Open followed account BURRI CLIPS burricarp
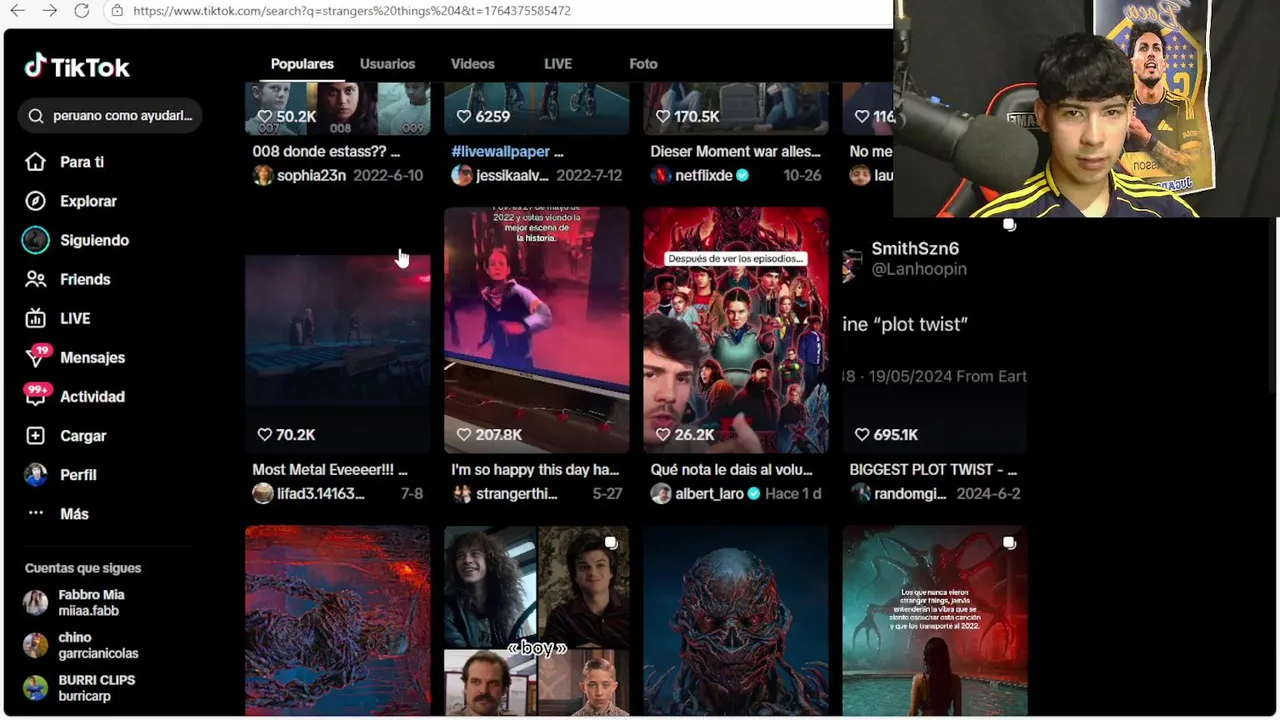 (x=98, y=688)
